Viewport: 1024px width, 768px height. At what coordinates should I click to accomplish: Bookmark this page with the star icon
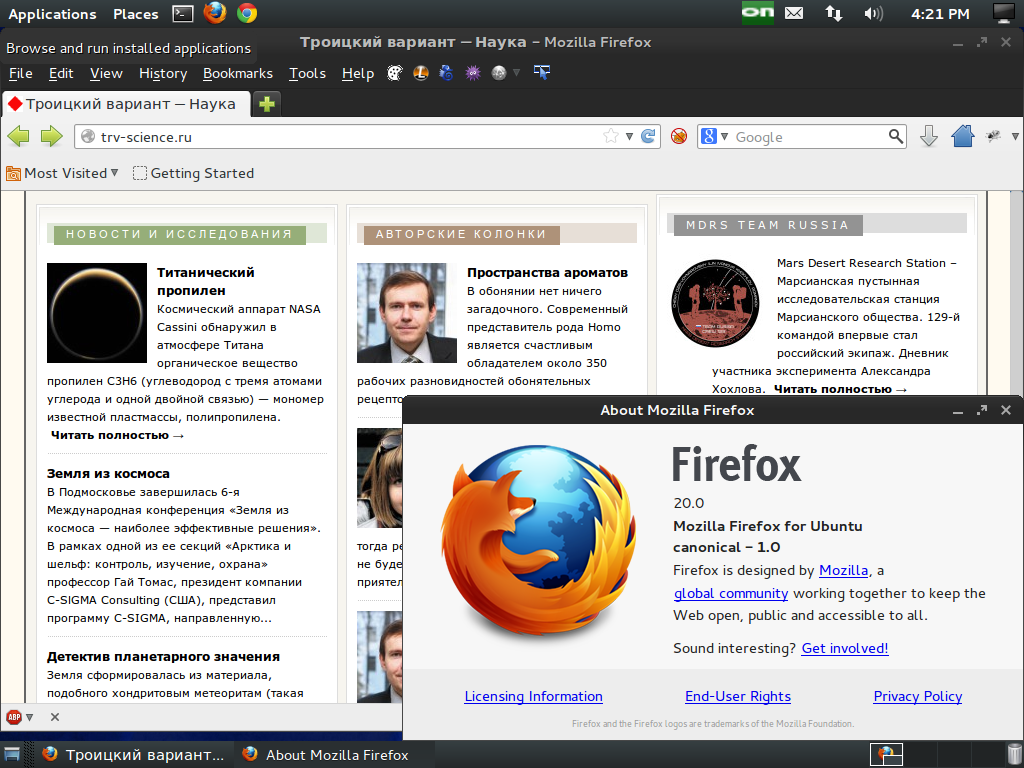click(611, 136)
